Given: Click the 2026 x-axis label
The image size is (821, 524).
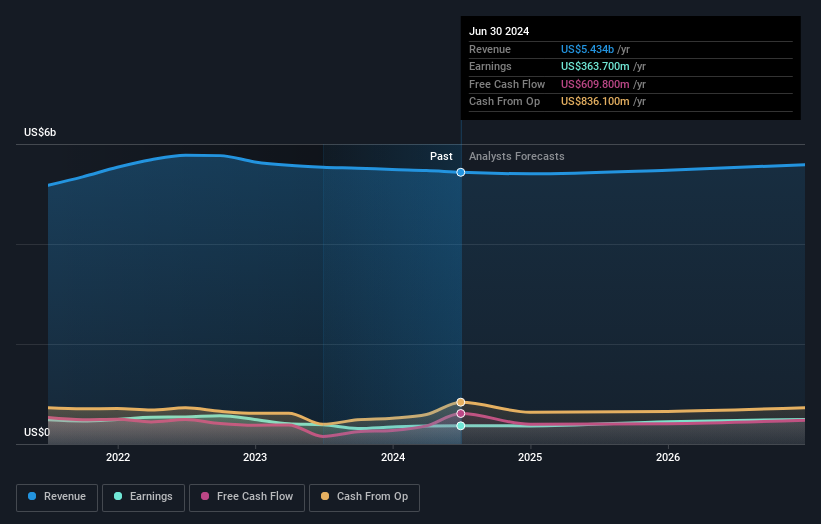Looking at the screenshot, I should click(668, 457).
